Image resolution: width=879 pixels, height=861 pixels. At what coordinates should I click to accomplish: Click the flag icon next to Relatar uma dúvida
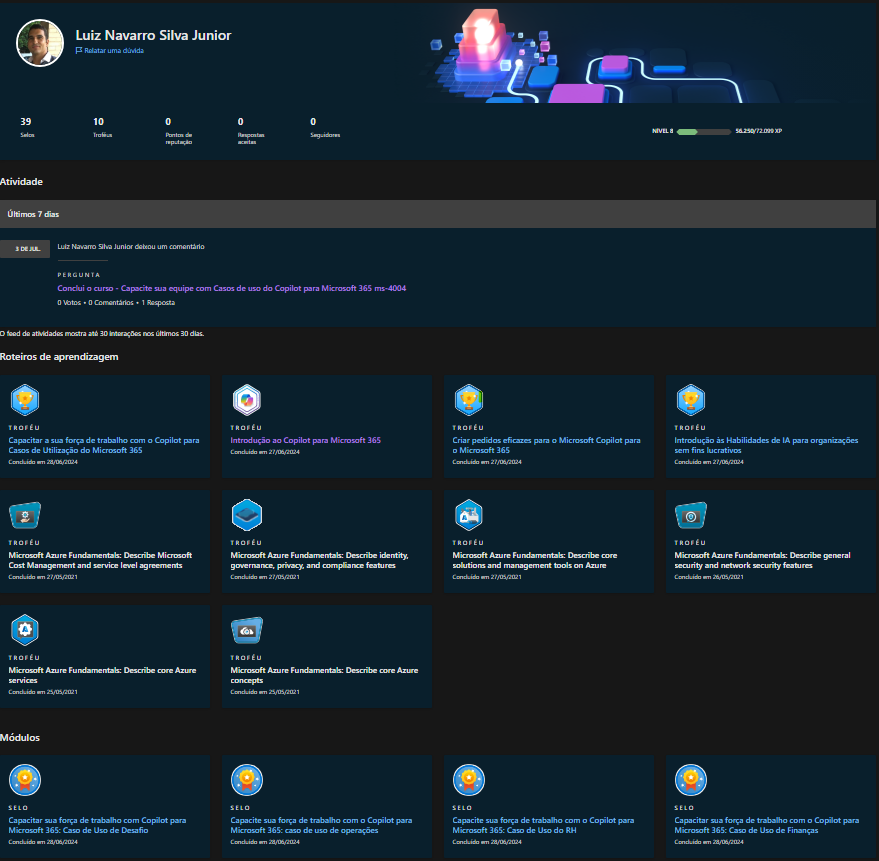coord(79,50)
